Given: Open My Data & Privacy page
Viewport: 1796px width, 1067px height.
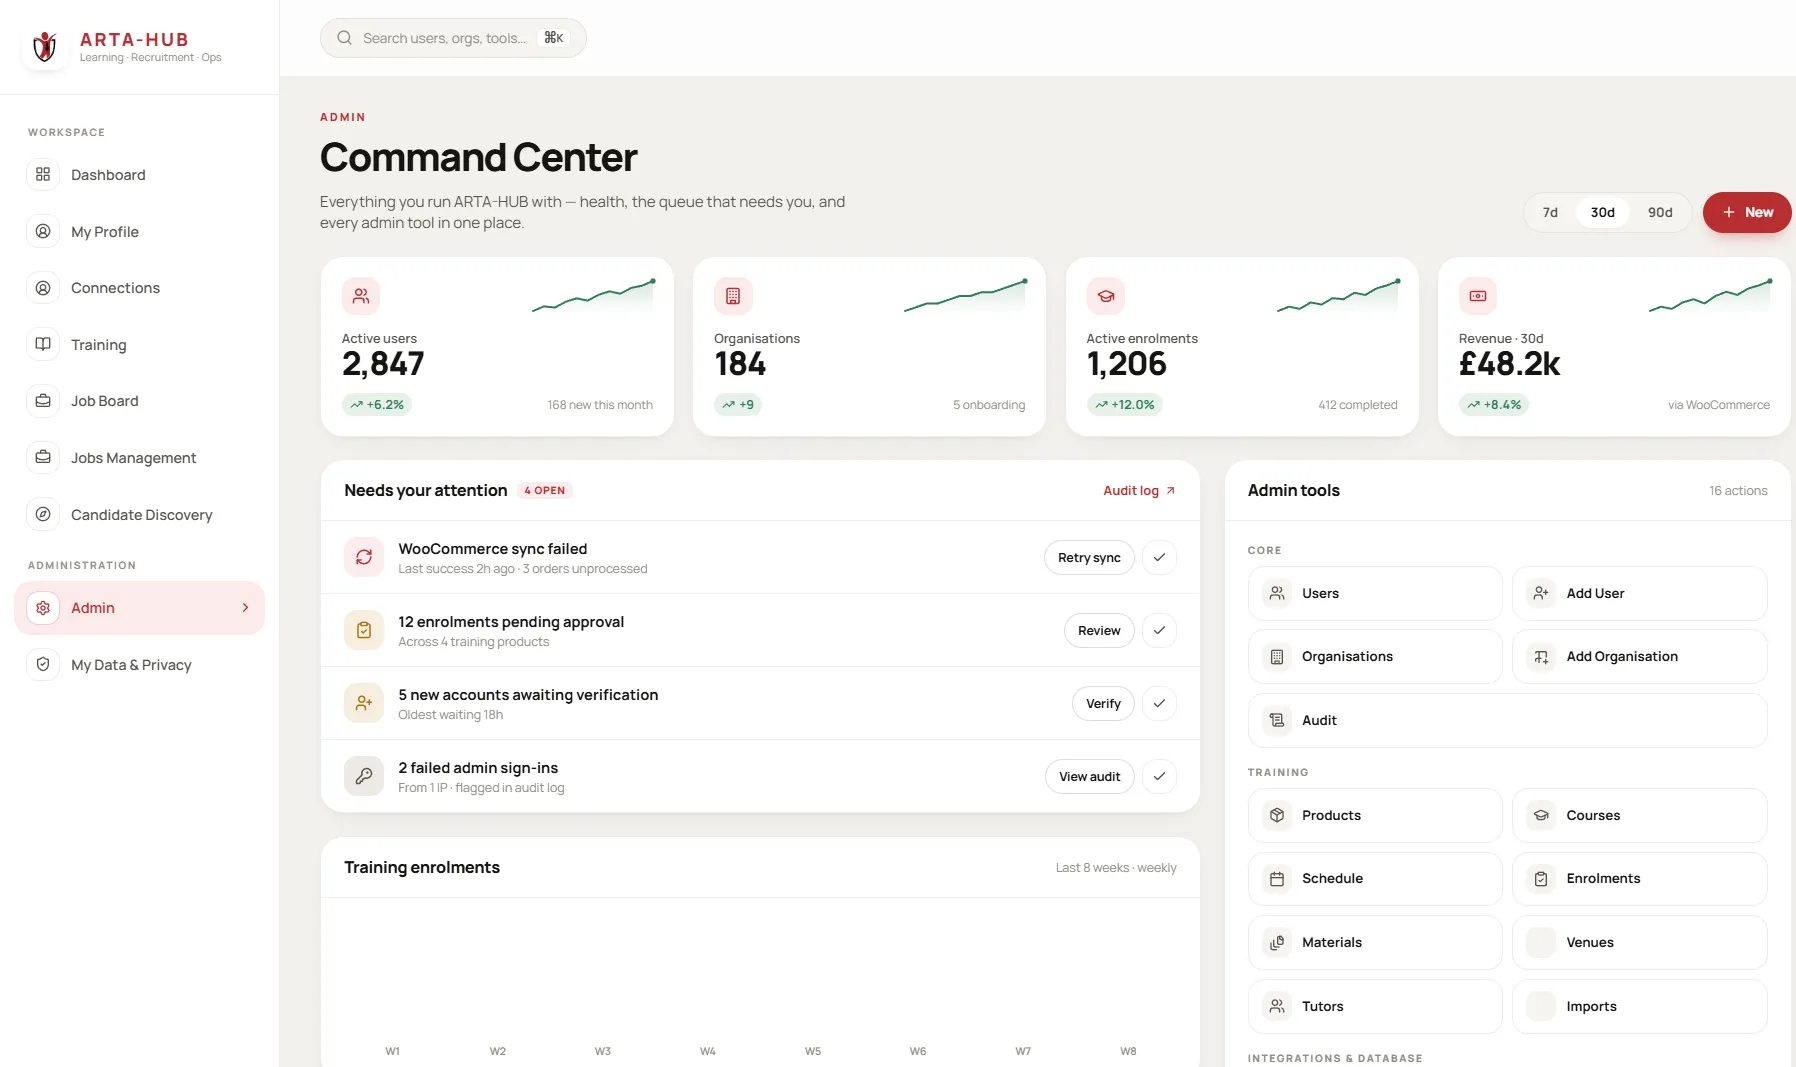Looking at the screenshot, I should [139, 664].
